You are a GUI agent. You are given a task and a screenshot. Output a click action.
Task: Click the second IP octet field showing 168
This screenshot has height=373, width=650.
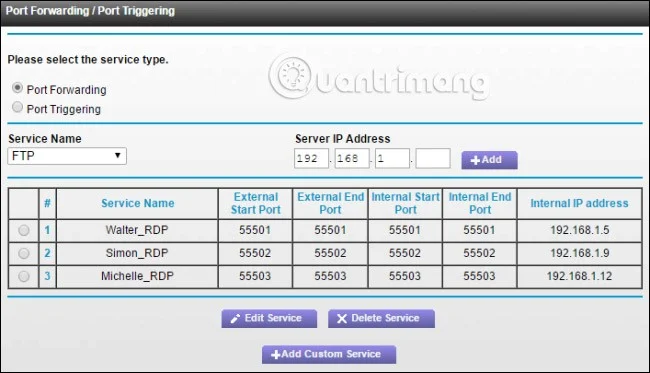(x=352, y=158)
